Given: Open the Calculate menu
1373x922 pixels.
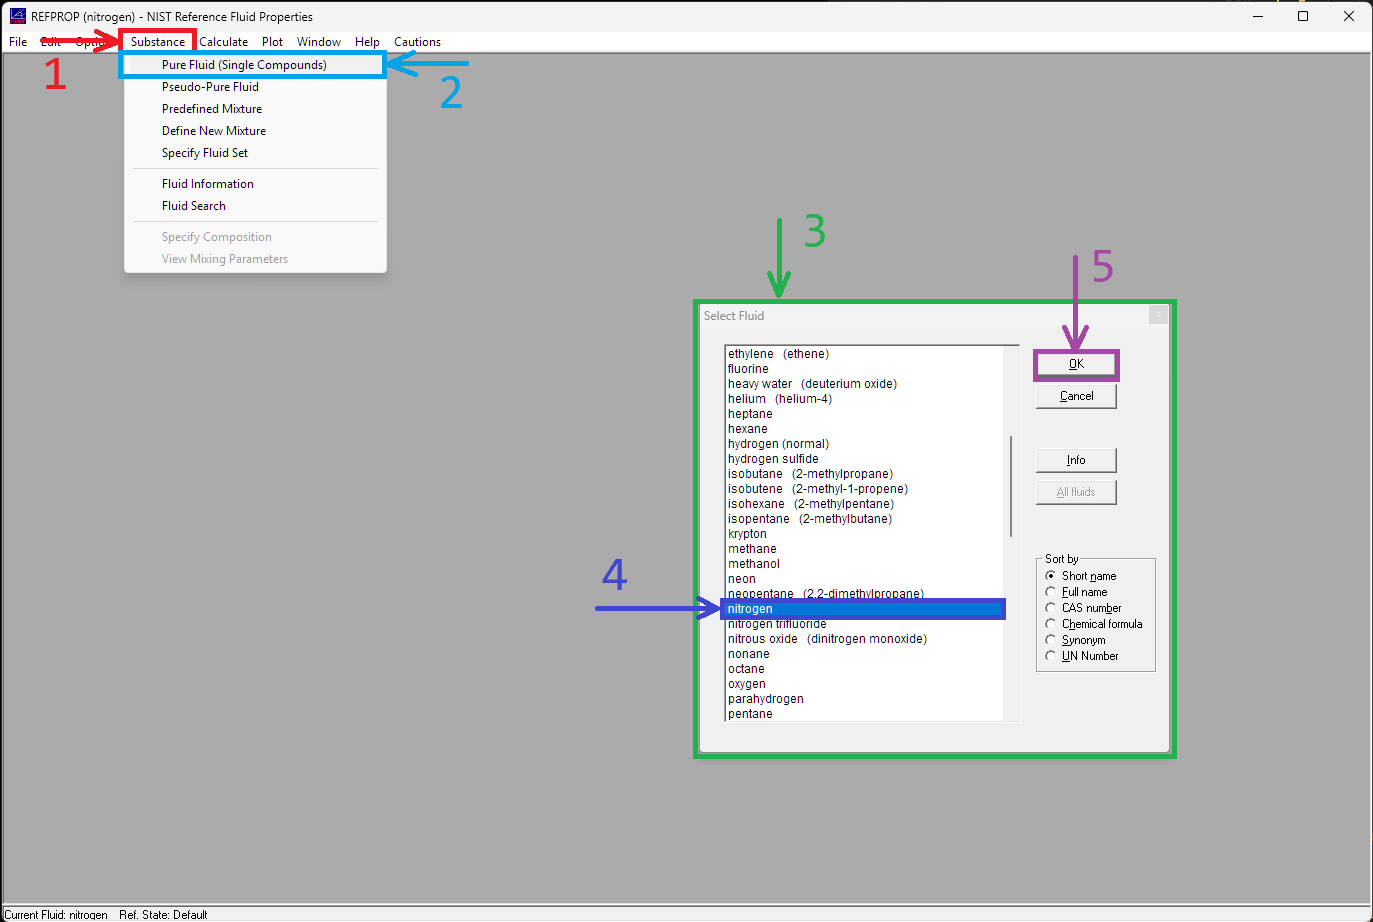Looking at the screenshot, I should (223, 42).
